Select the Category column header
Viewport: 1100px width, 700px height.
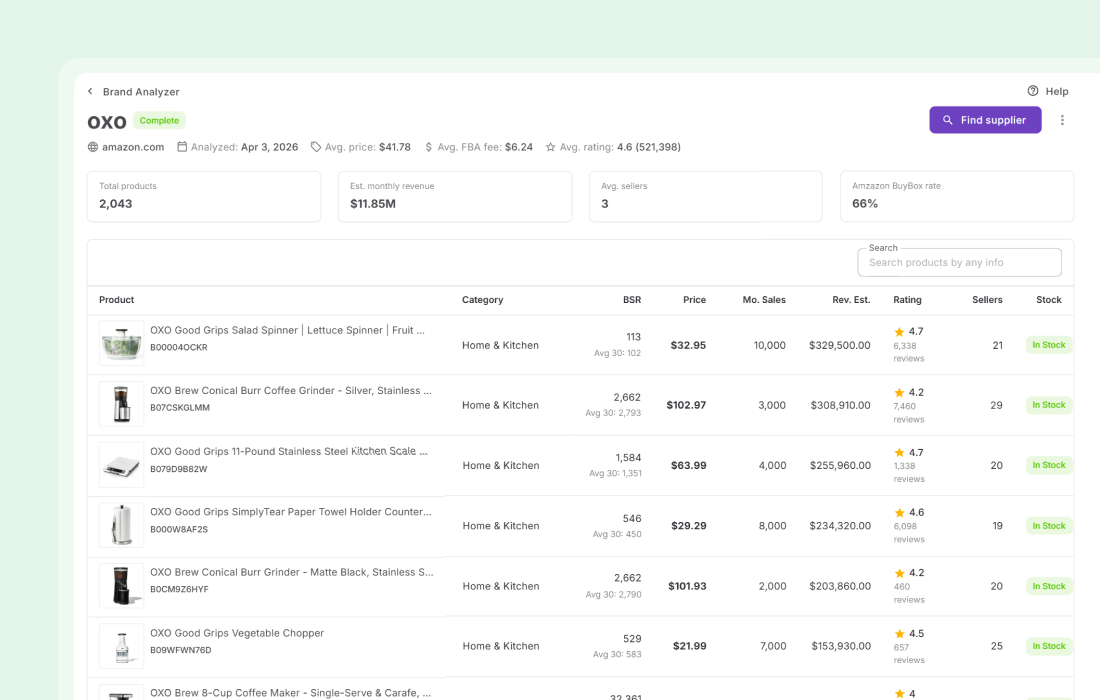(482, 300)
